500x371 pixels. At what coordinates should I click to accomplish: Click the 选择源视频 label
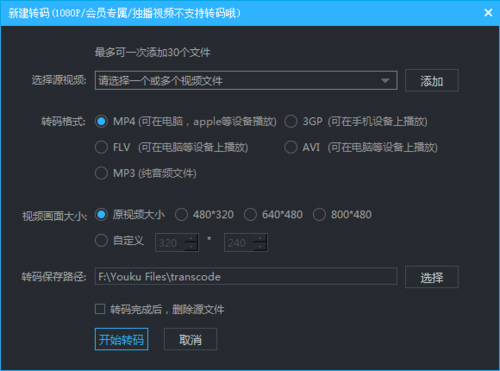(x=59, y=80)
